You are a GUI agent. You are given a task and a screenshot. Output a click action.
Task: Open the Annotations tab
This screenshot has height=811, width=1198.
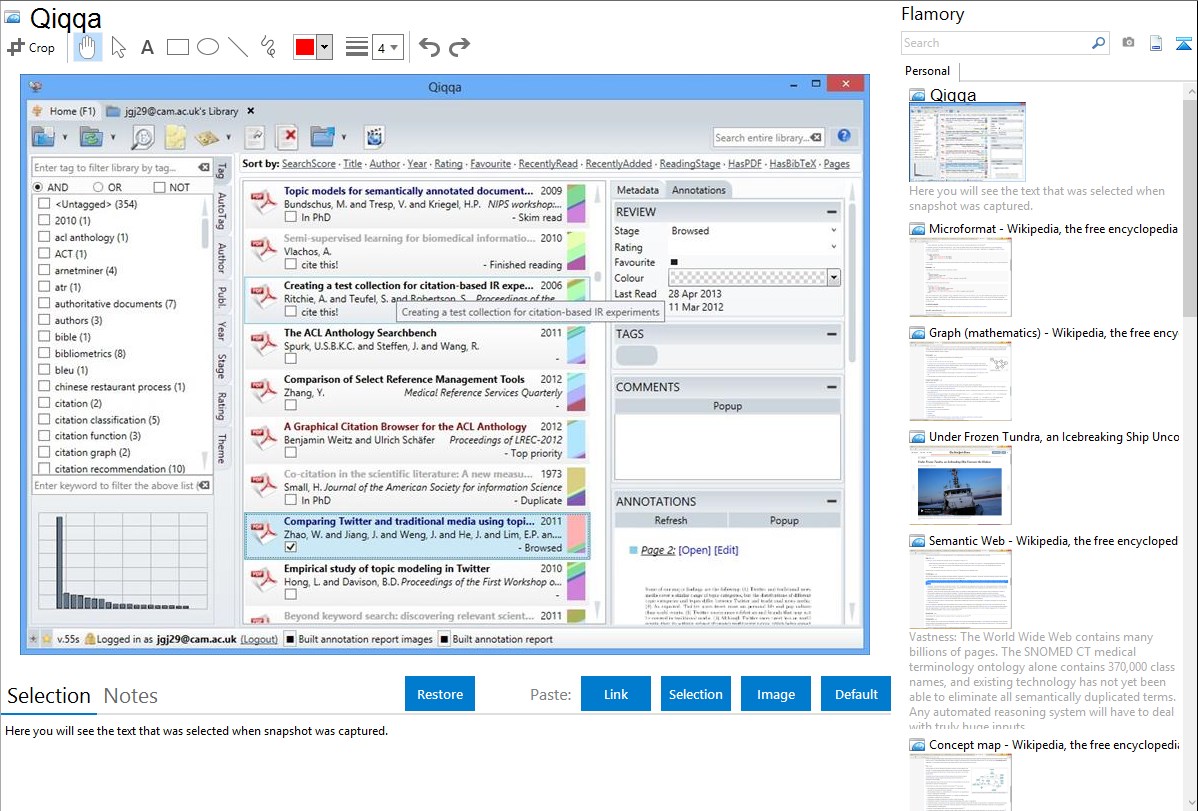(698, 190)
